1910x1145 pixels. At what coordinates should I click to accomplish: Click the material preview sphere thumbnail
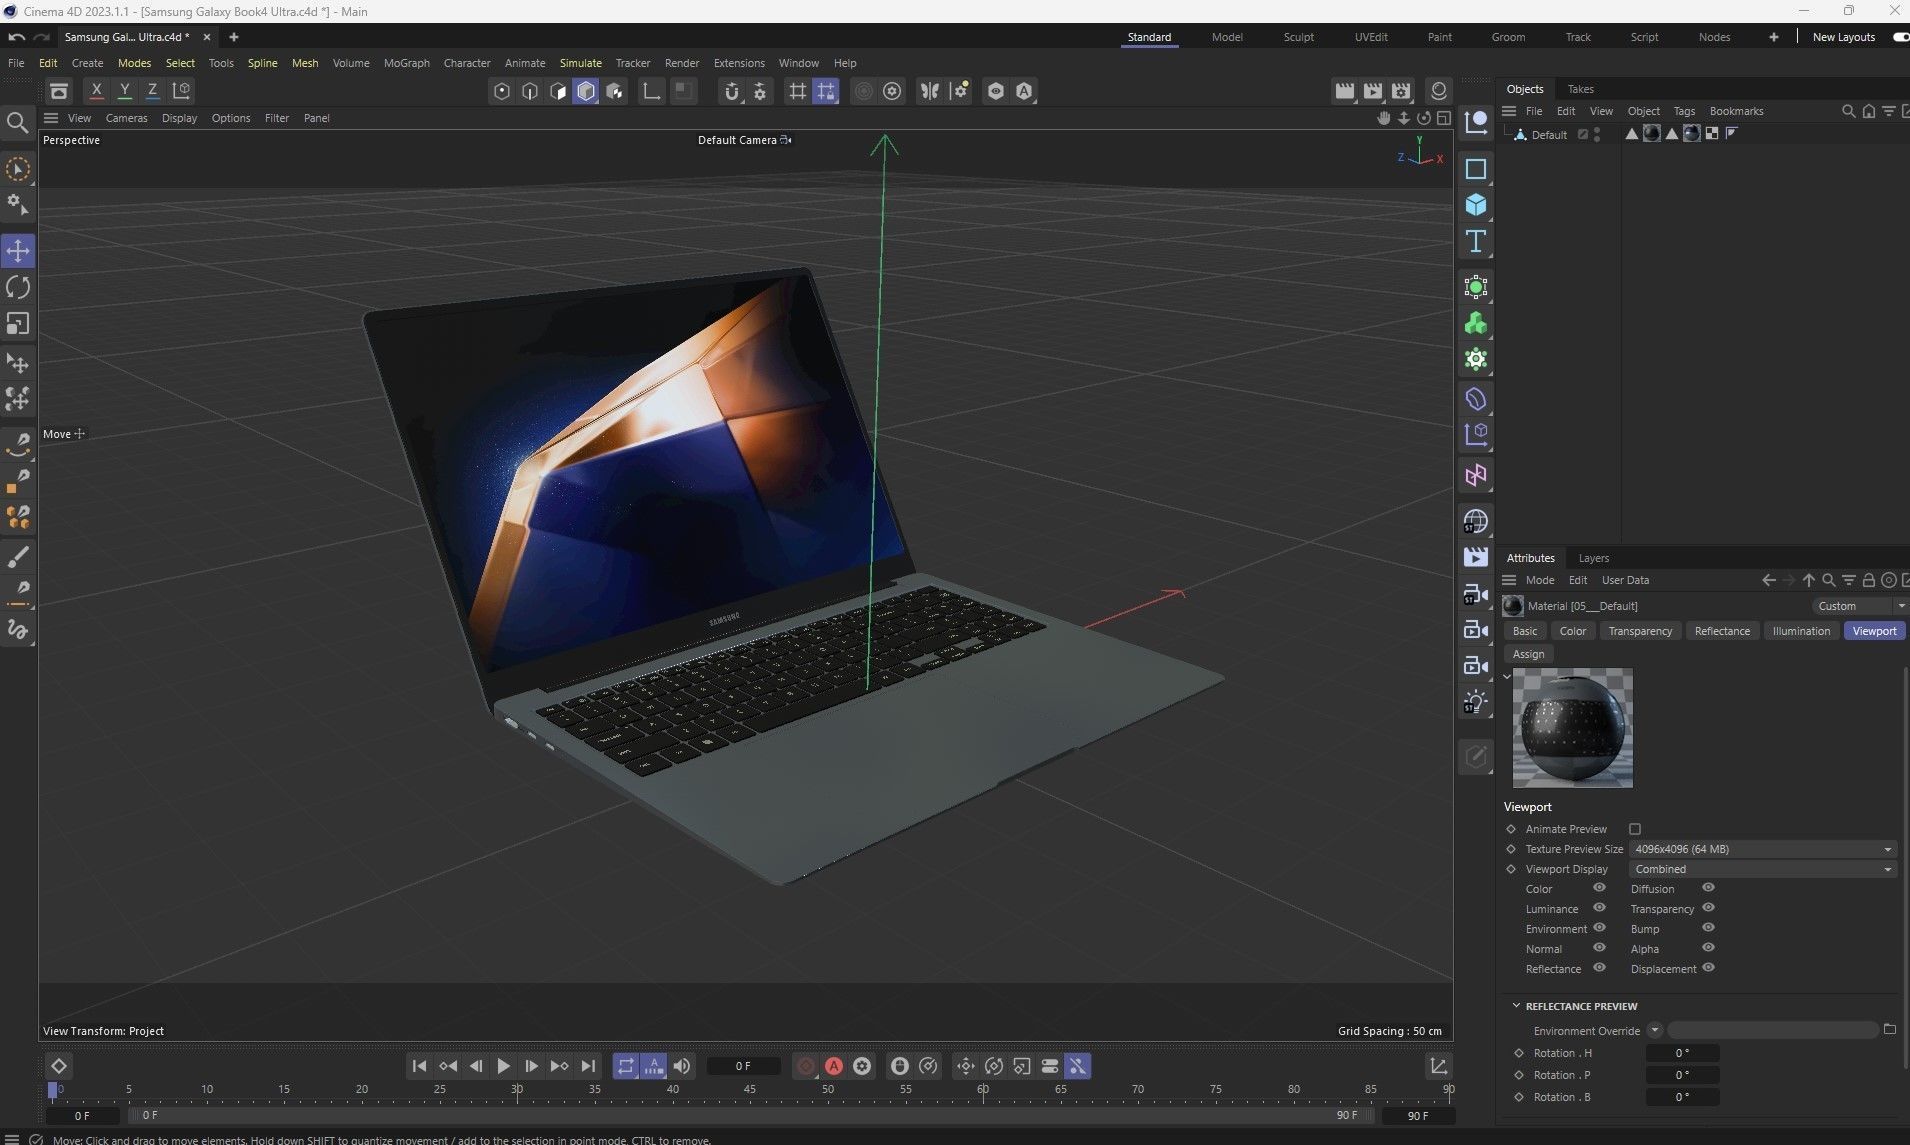[1572, 728]
